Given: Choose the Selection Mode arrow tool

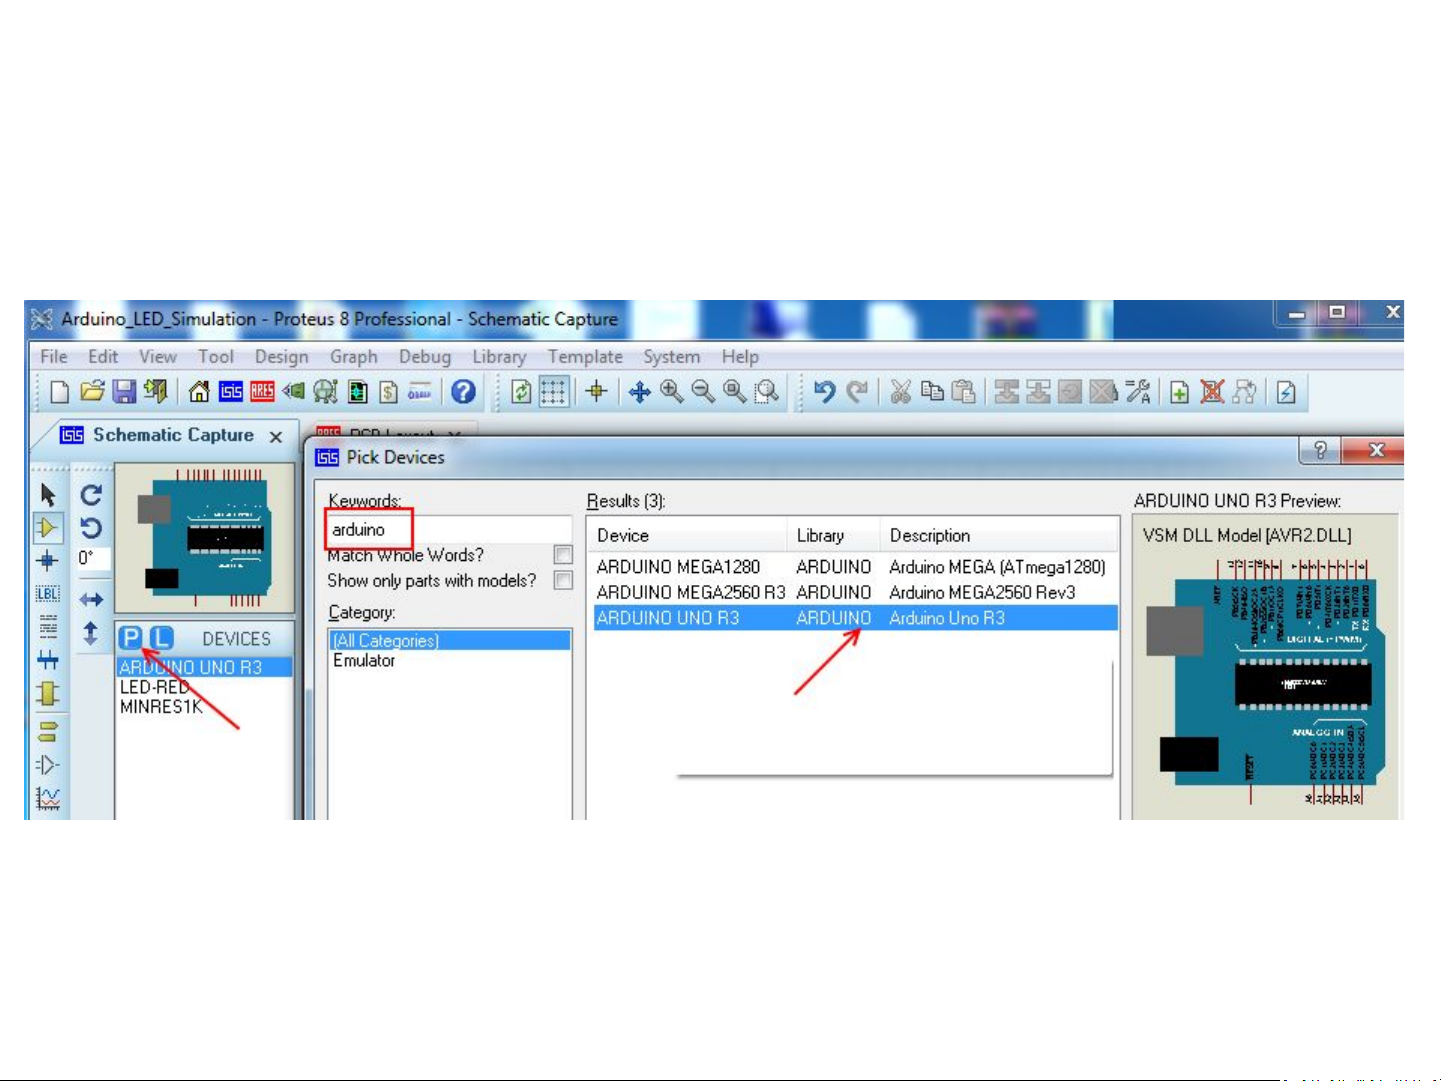Looking at the screenshot, I should [x=47, y=494].
